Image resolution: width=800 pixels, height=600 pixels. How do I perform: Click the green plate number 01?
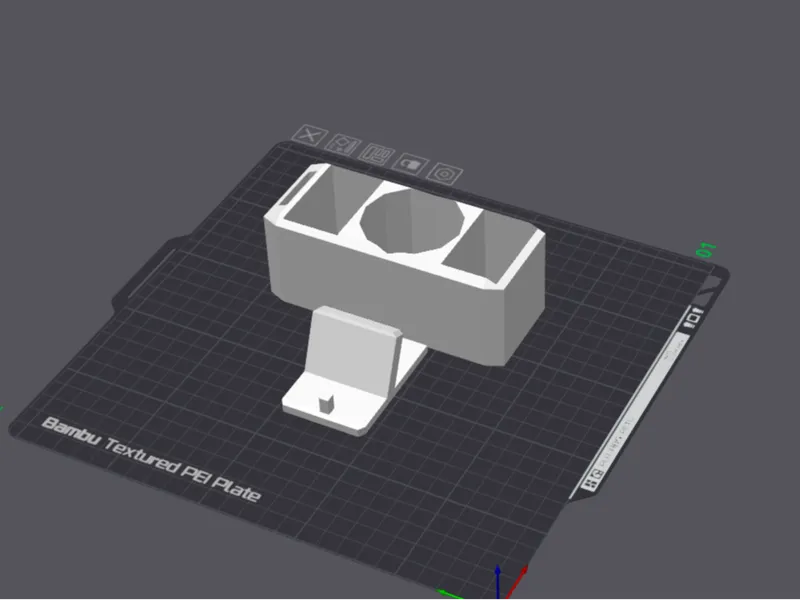(x=706, y=250)
